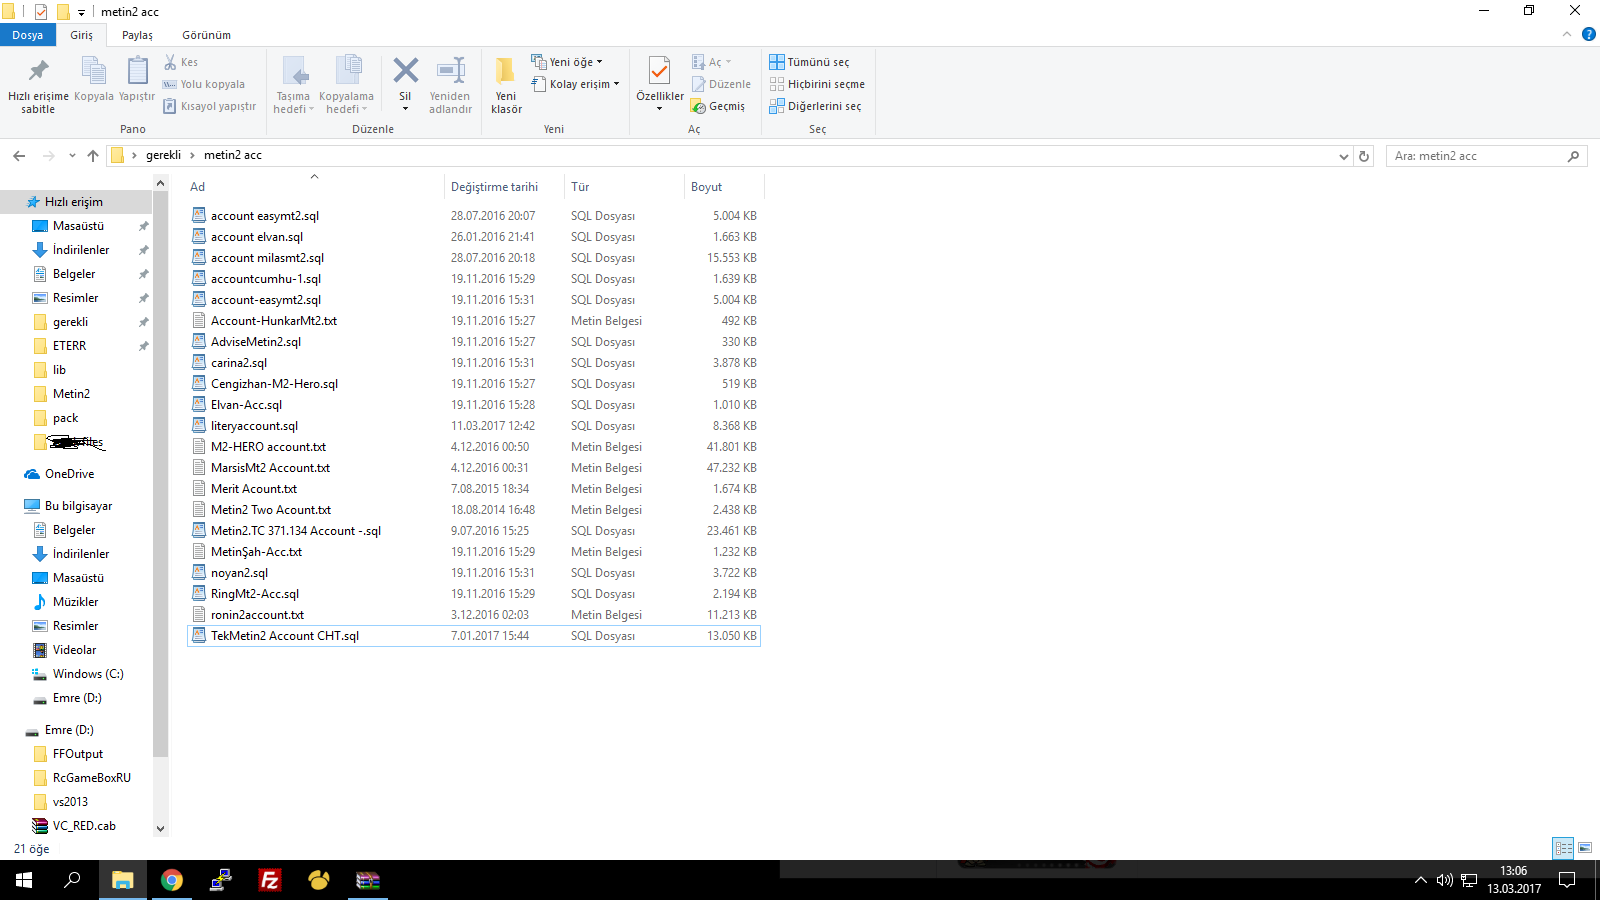Open the taskbar volume icon
Image resolution: width=1600 pixels, height=900 pixels.
(x=1444, y=880)
